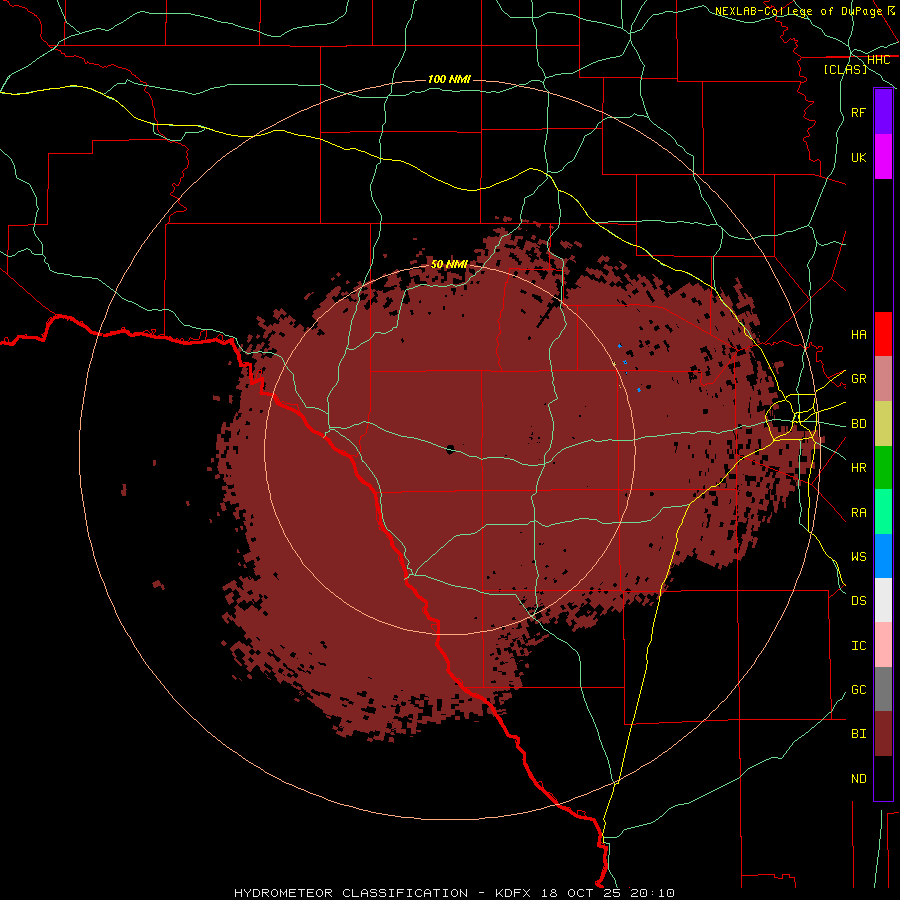
Task: Click the HHC product label
Action: [x=878, y=60]
